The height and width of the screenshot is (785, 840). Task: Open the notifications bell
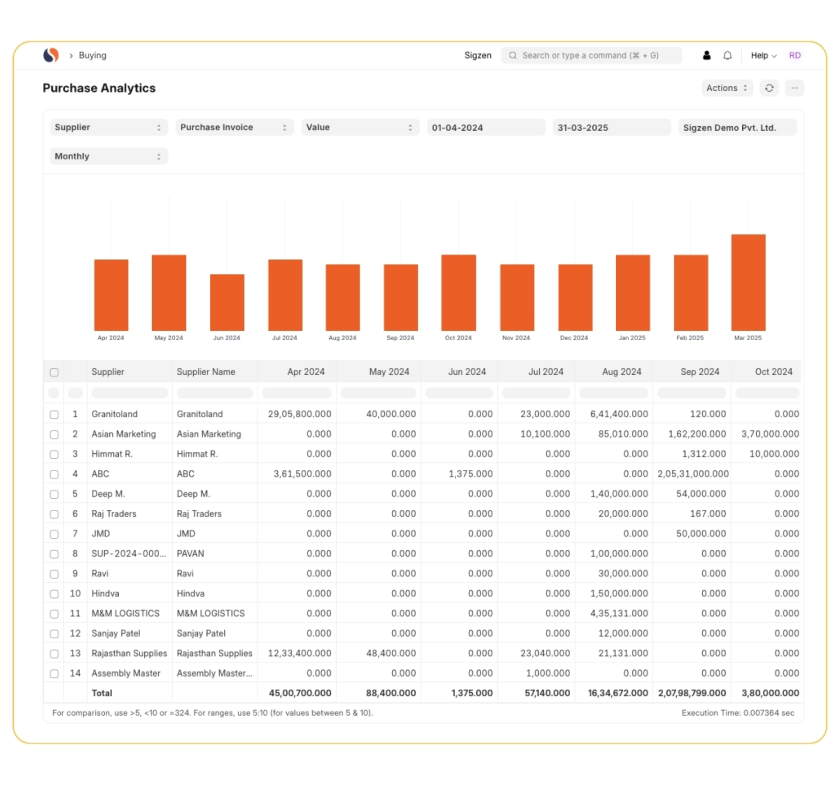click(728, 56)
